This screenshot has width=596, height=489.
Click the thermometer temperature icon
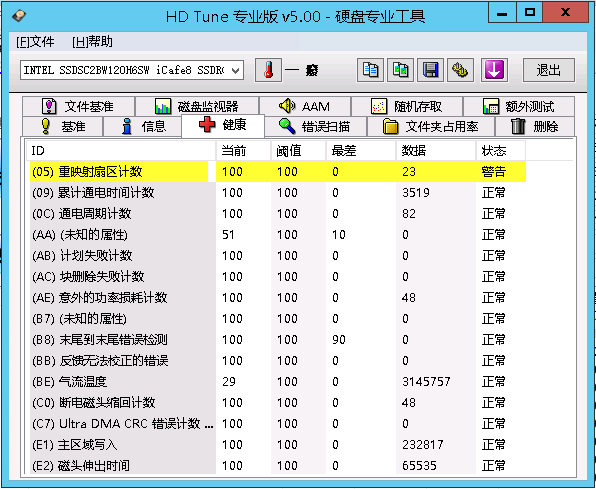[x=268, y=70]
